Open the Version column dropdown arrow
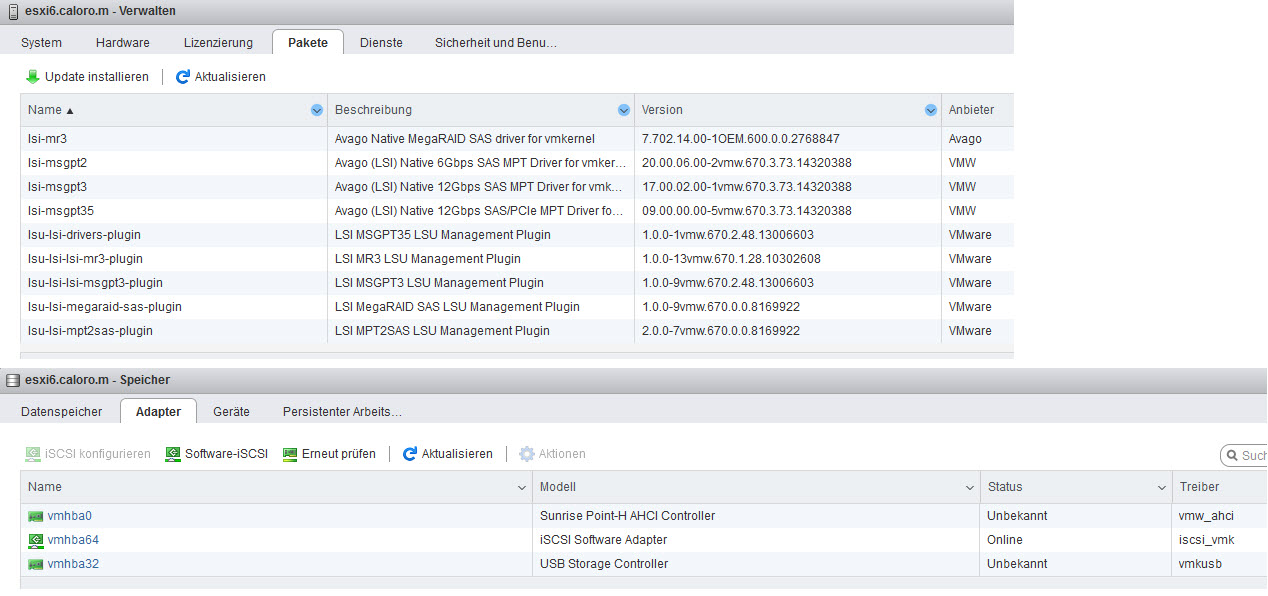1268x596 pixels. 931,110
